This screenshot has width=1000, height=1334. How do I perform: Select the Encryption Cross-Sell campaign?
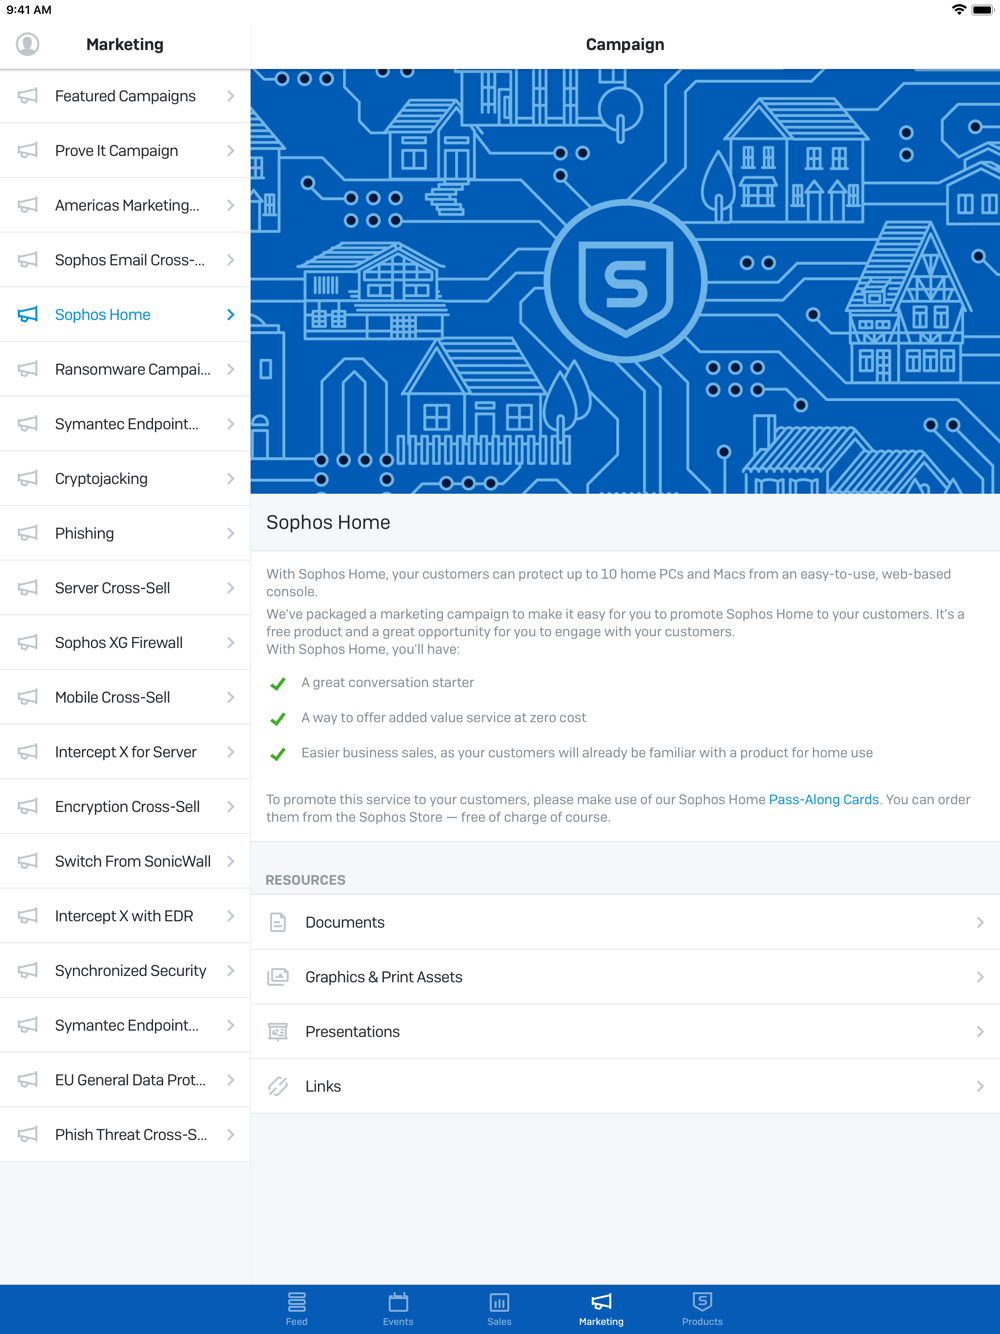click(125, 807)
